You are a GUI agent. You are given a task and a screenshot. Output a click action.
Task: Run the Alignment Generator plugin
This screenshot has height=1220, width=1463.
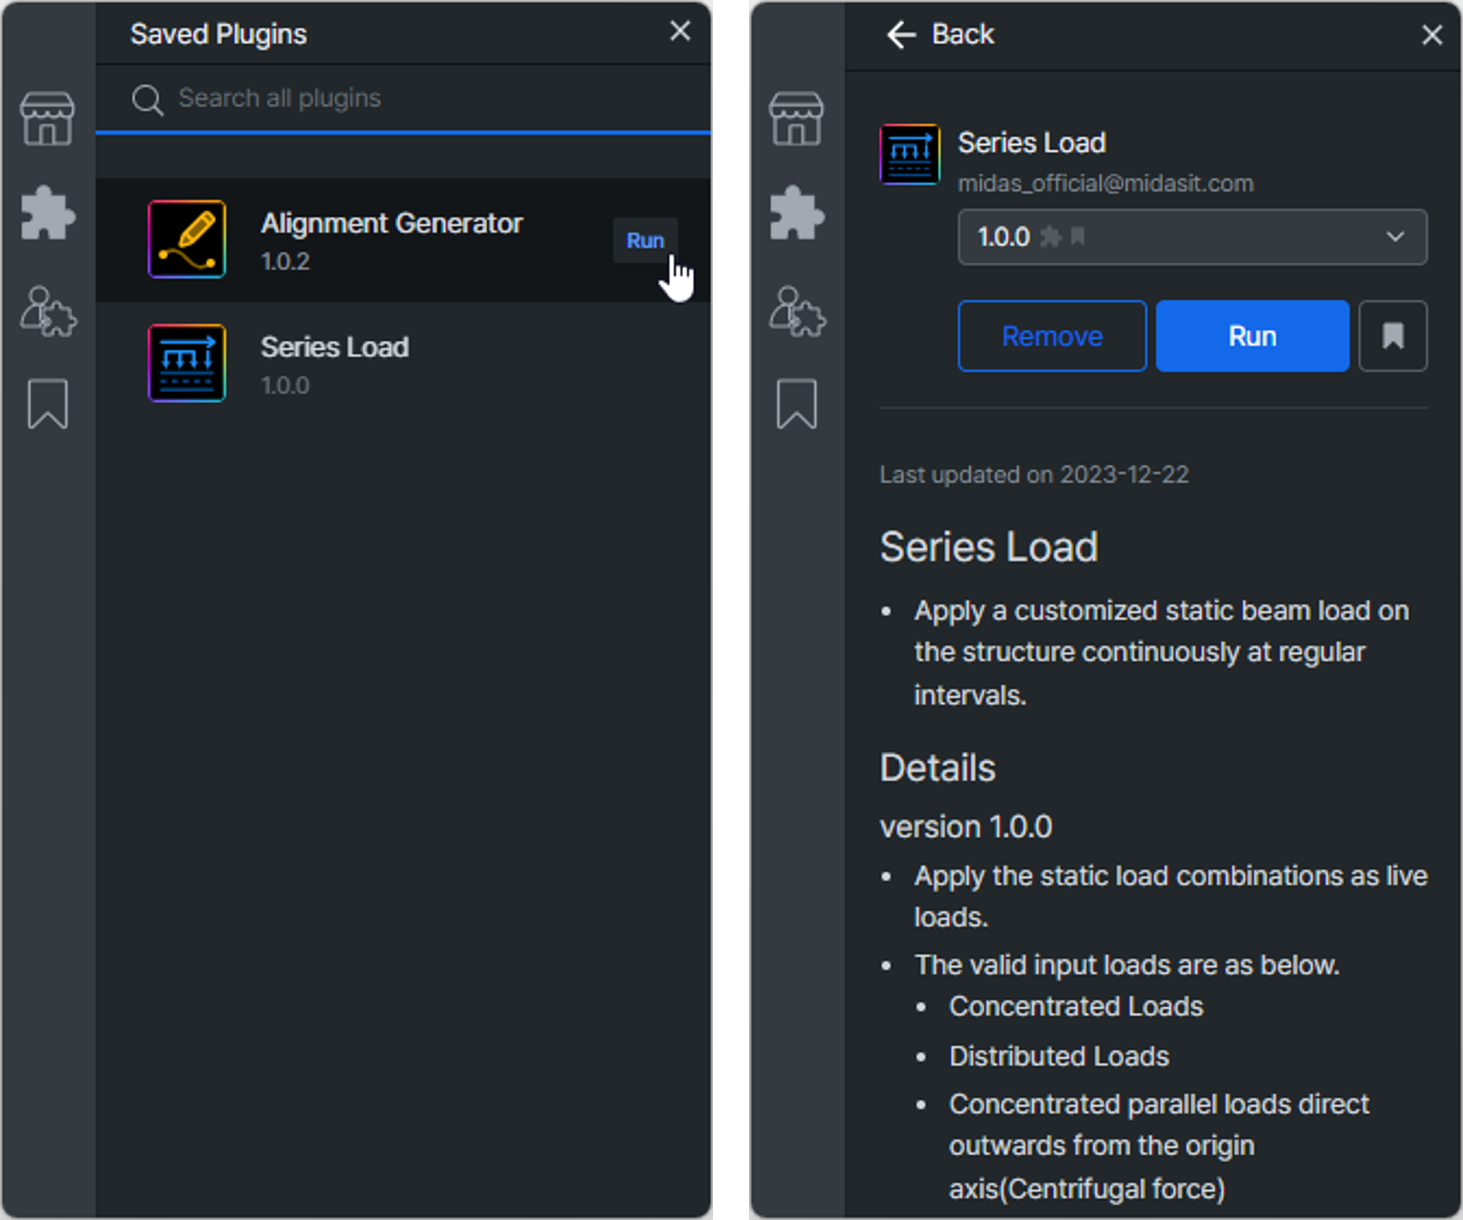point(645,240)
